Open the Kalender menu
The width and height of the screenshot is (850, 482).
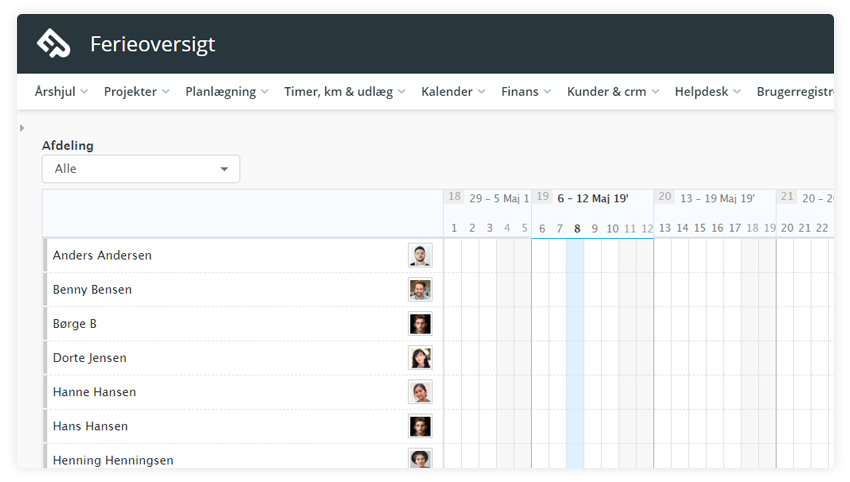pyautogui.click(x=453, y=92)
